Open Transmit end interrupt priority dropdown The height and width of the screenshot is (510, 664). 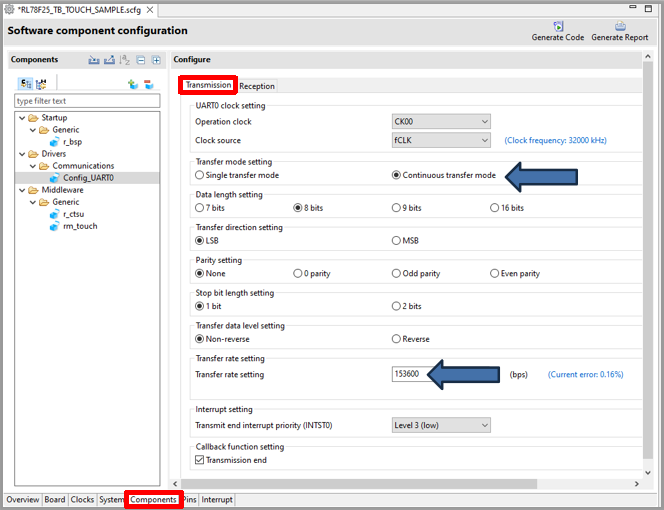[x=441, y=425]
